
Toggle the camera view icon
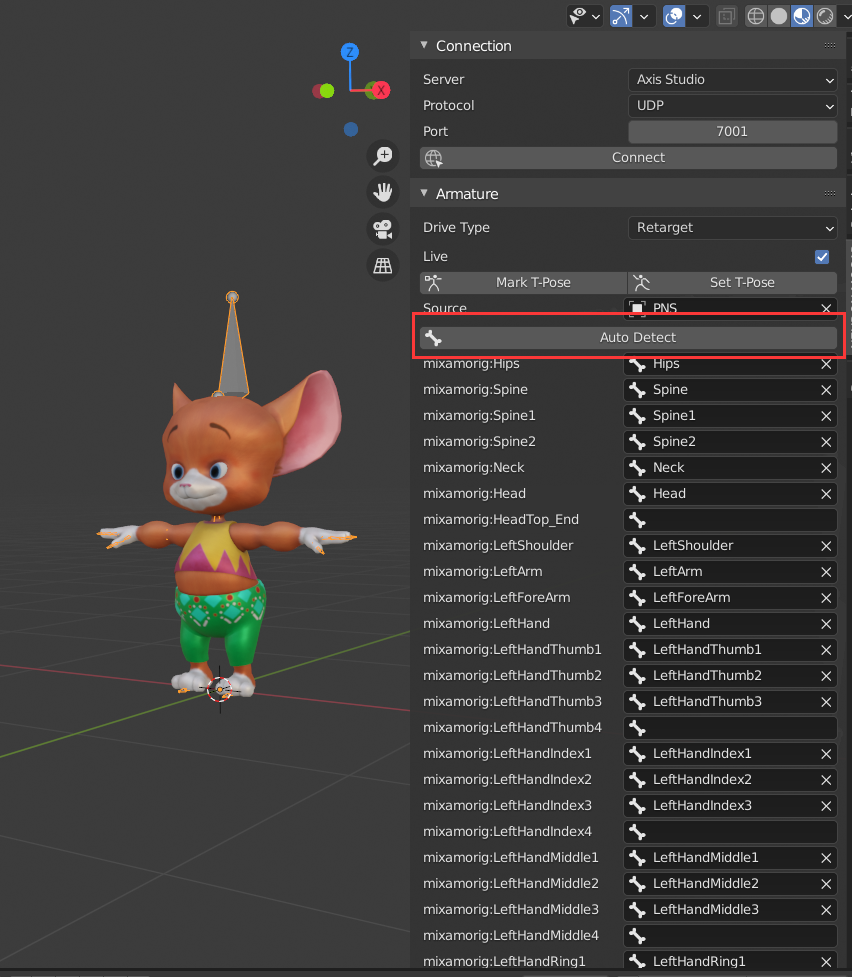pos(383,229)
